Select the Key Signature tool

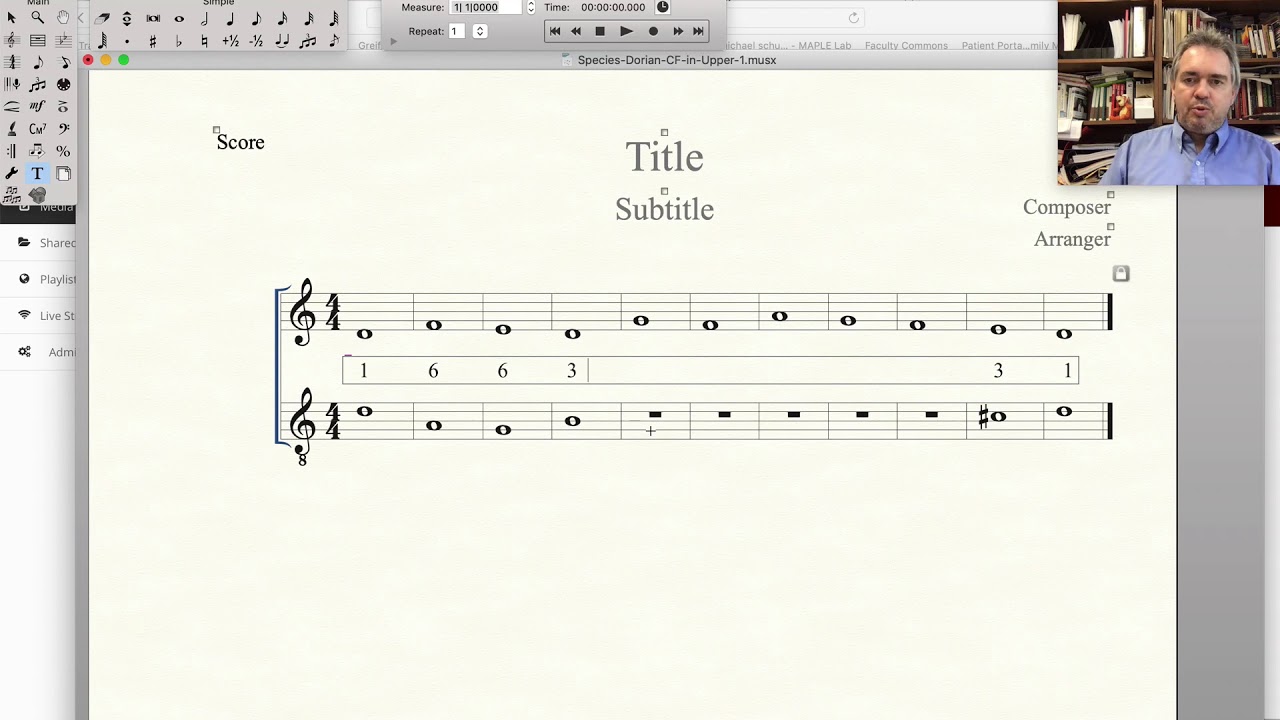(x=63, y=40)
